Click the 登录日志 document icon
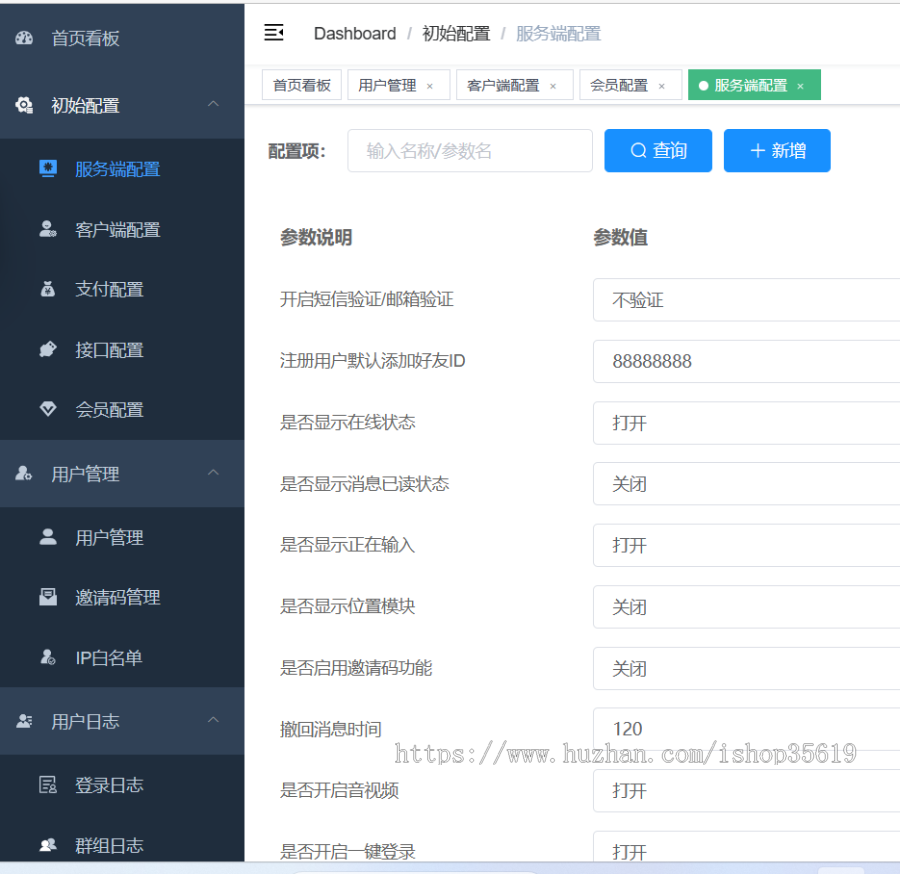900x874 pixels. pos(48,784)
